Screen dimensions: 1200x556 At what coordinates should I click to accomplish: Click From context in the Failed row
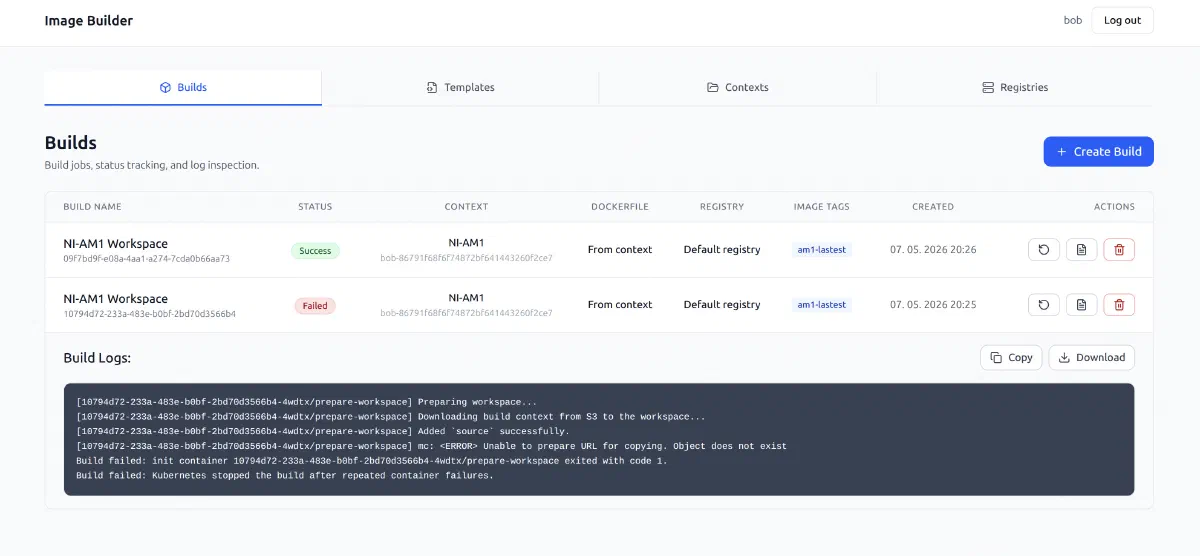pyautogui.click(x=620, y=305)
